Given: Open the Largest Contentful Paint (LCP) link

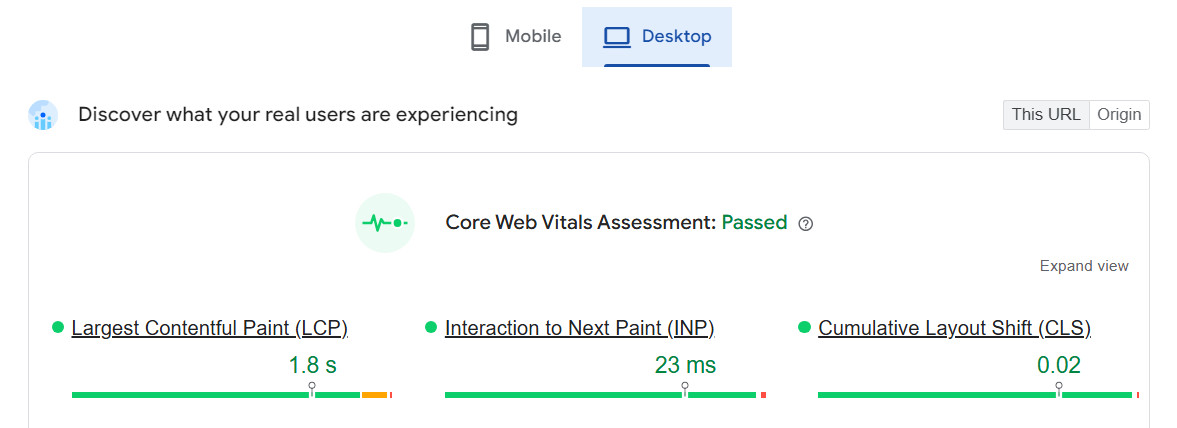Looking at the screenshot, I should pos(210,328).
